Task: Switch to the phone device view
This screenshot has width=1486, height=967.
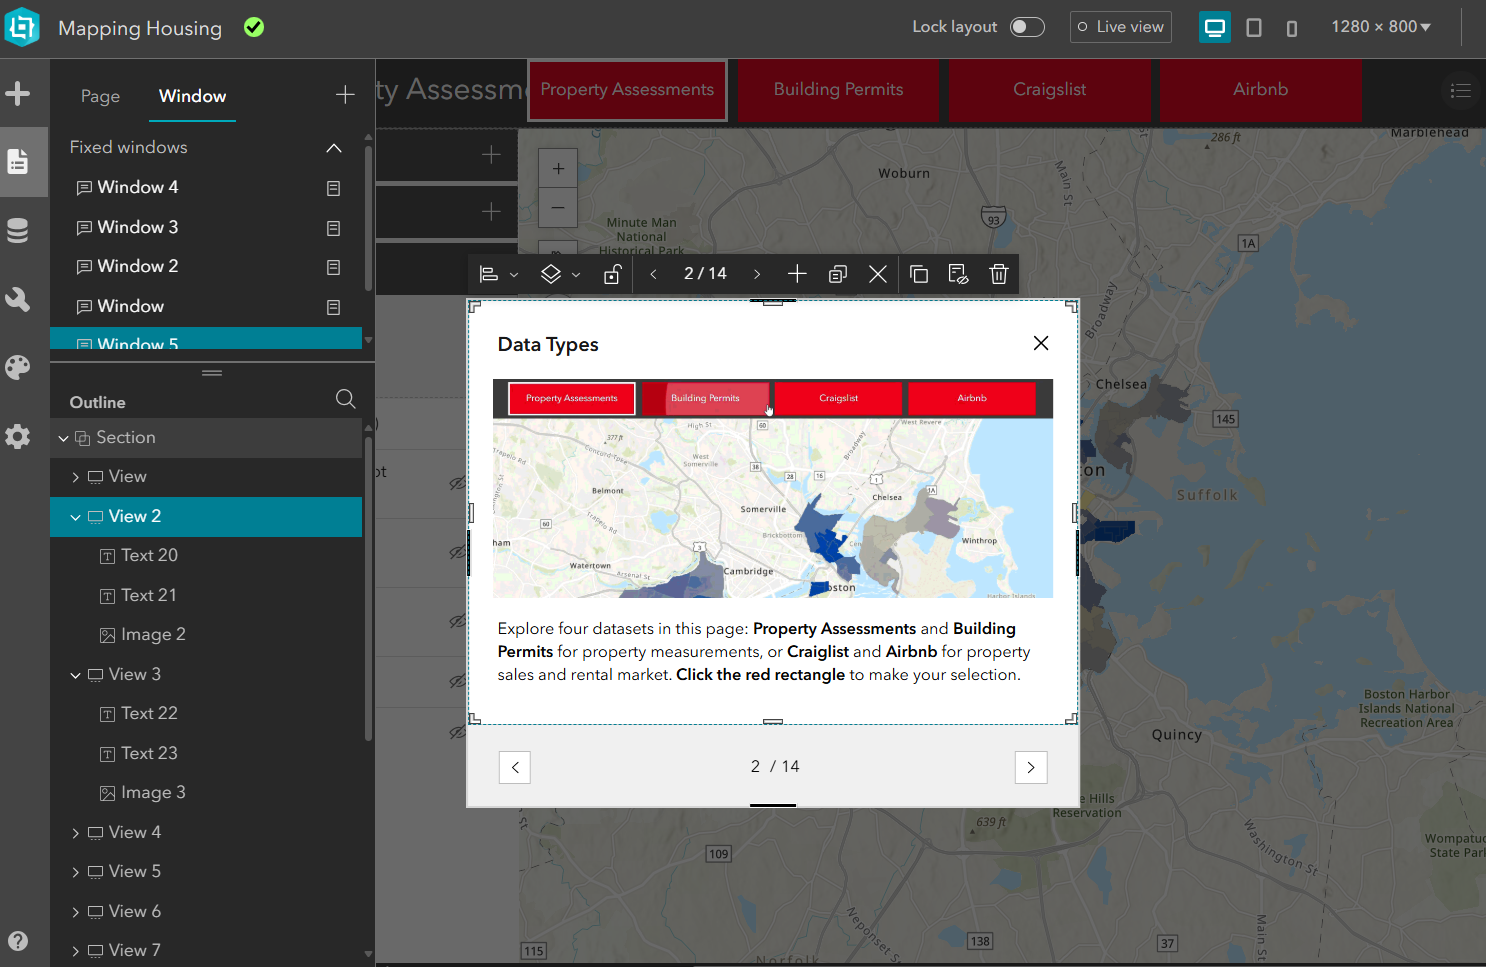Action: pos(1291,28)
